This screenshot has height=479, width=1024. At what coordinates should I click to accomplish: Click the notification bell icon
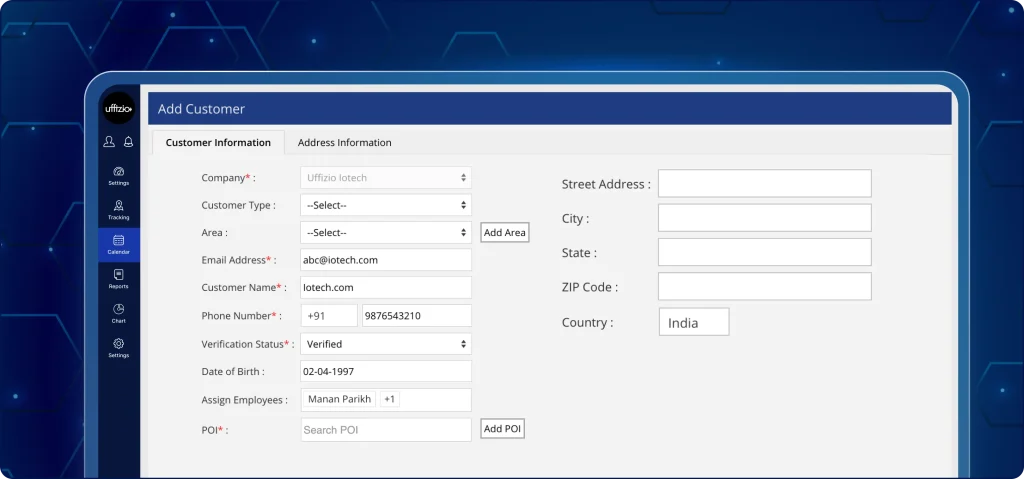click(128, 142)
